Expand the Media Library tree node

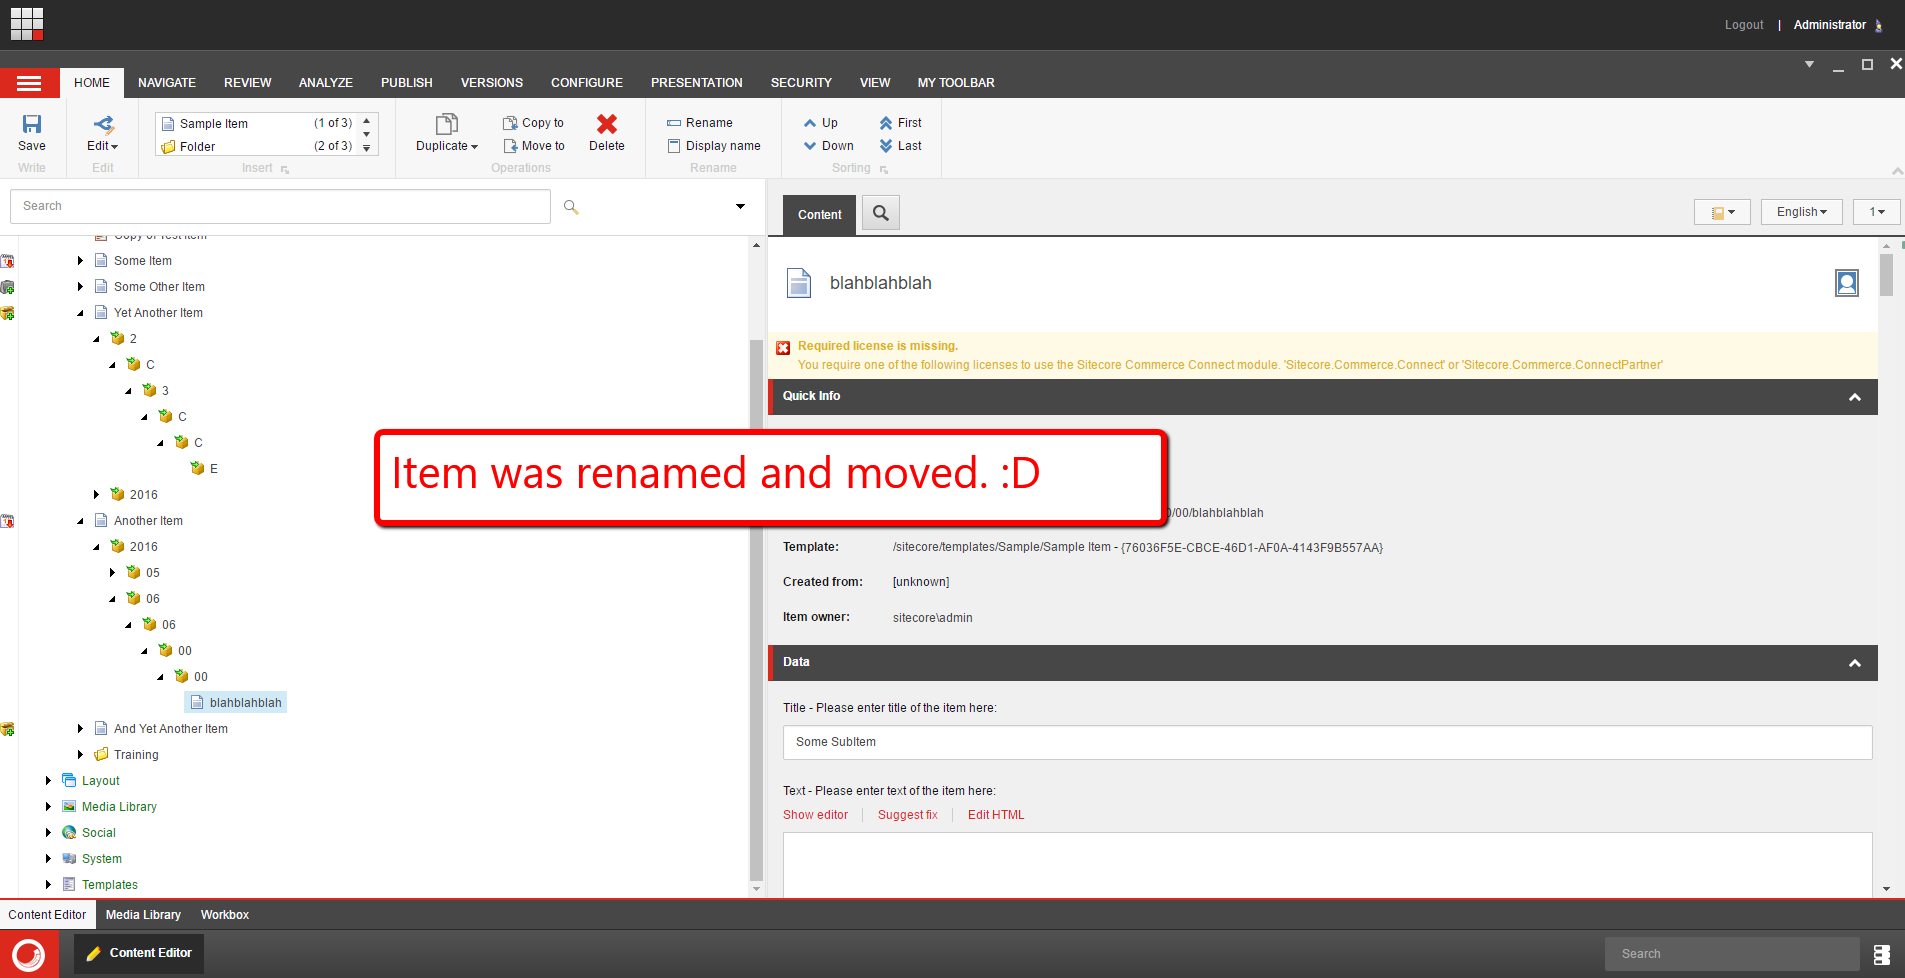[48, 807]
